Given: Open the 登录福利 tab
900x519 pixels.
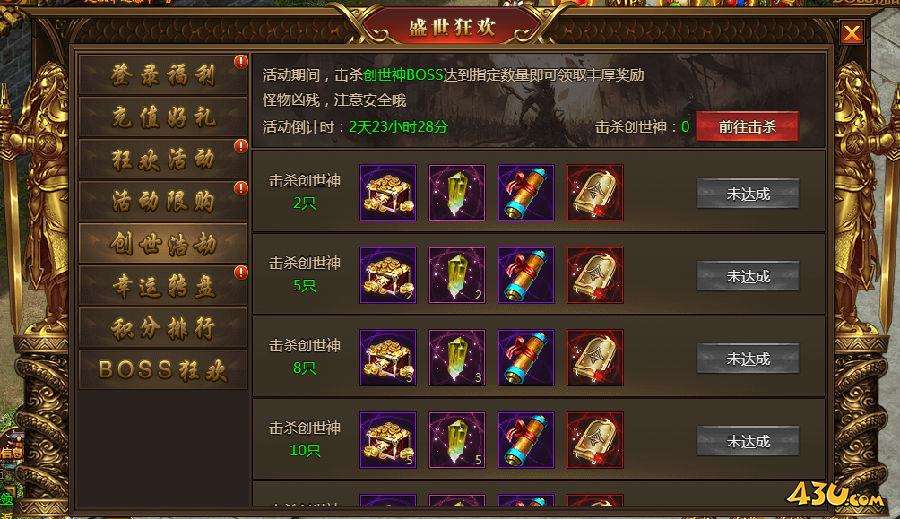Looking at the screenshot, I should point(163,75).
